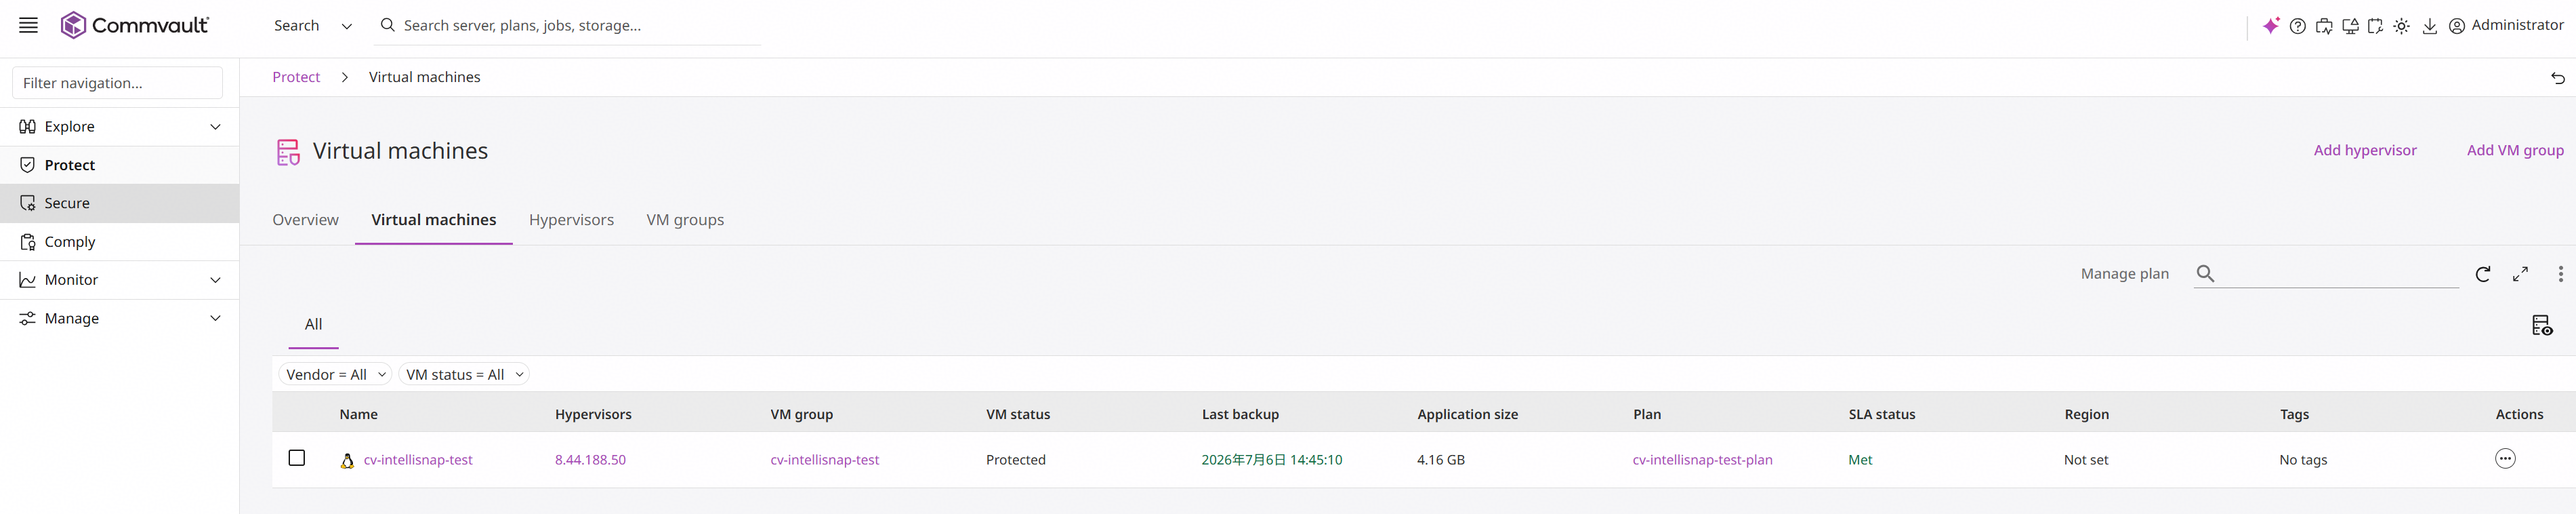Viewport: 2576px width, 514px height.
Task: Tick the checkbox for cv-intellisnap-test VM
Action: 297,458
